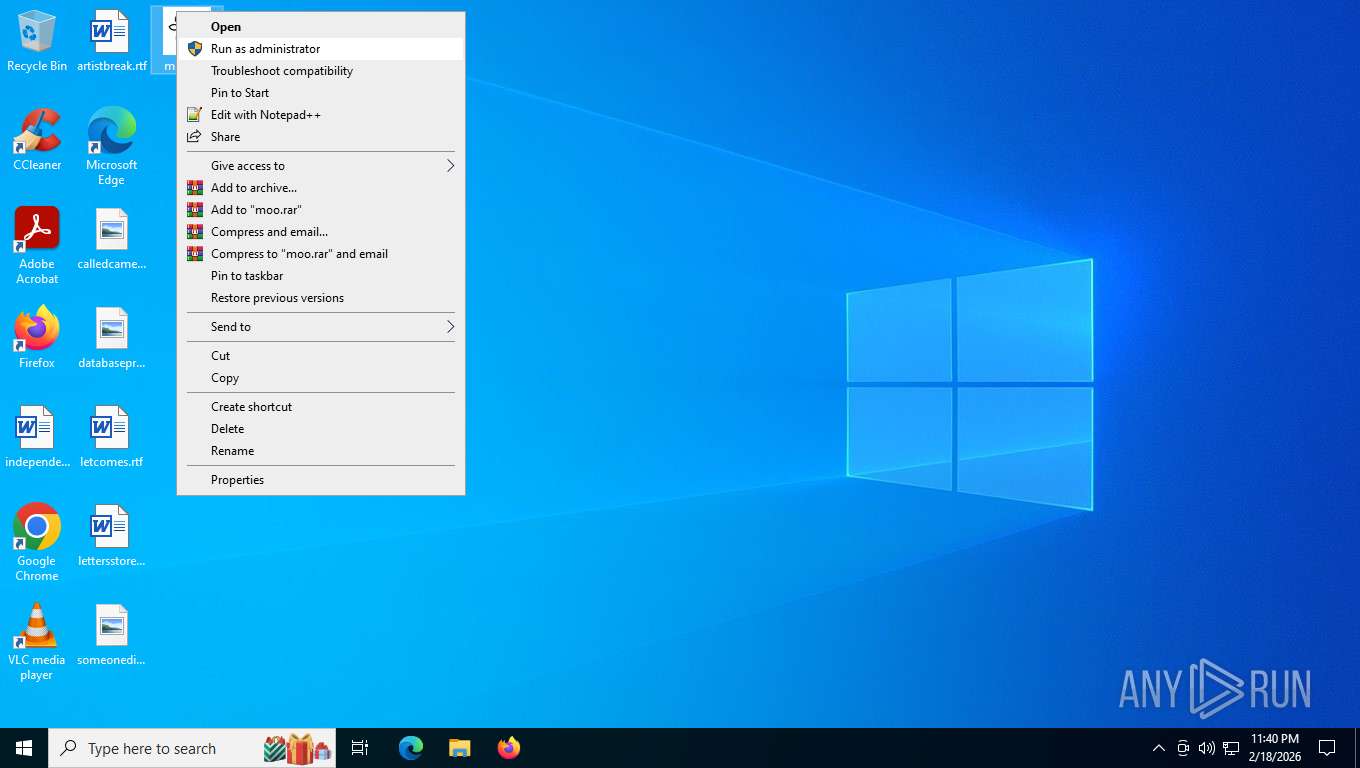This screenshot has height=768, width=1360.
Task: Choose Pin to Start
Action: 321,93
